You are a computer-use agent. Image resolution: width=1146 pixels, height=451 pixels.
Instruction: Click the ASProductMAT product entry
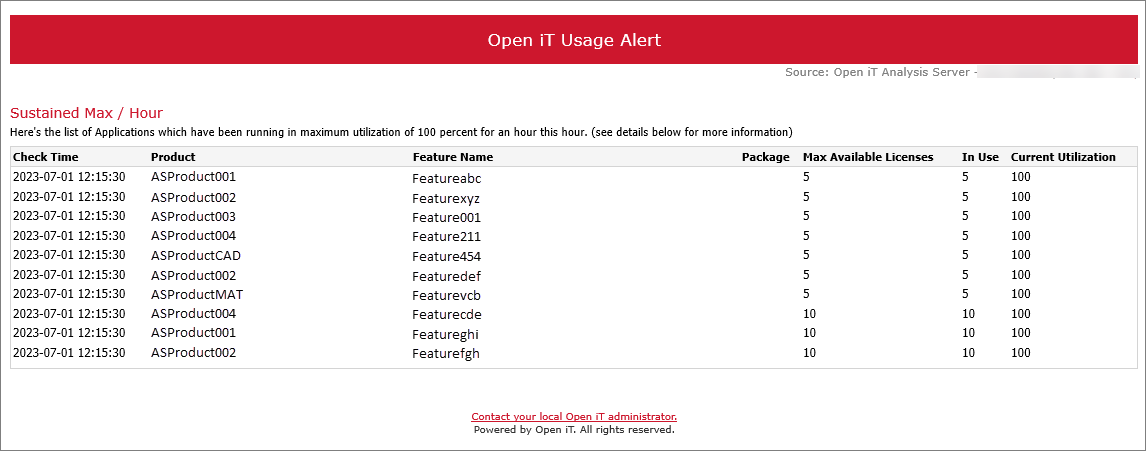pos(197,294)
